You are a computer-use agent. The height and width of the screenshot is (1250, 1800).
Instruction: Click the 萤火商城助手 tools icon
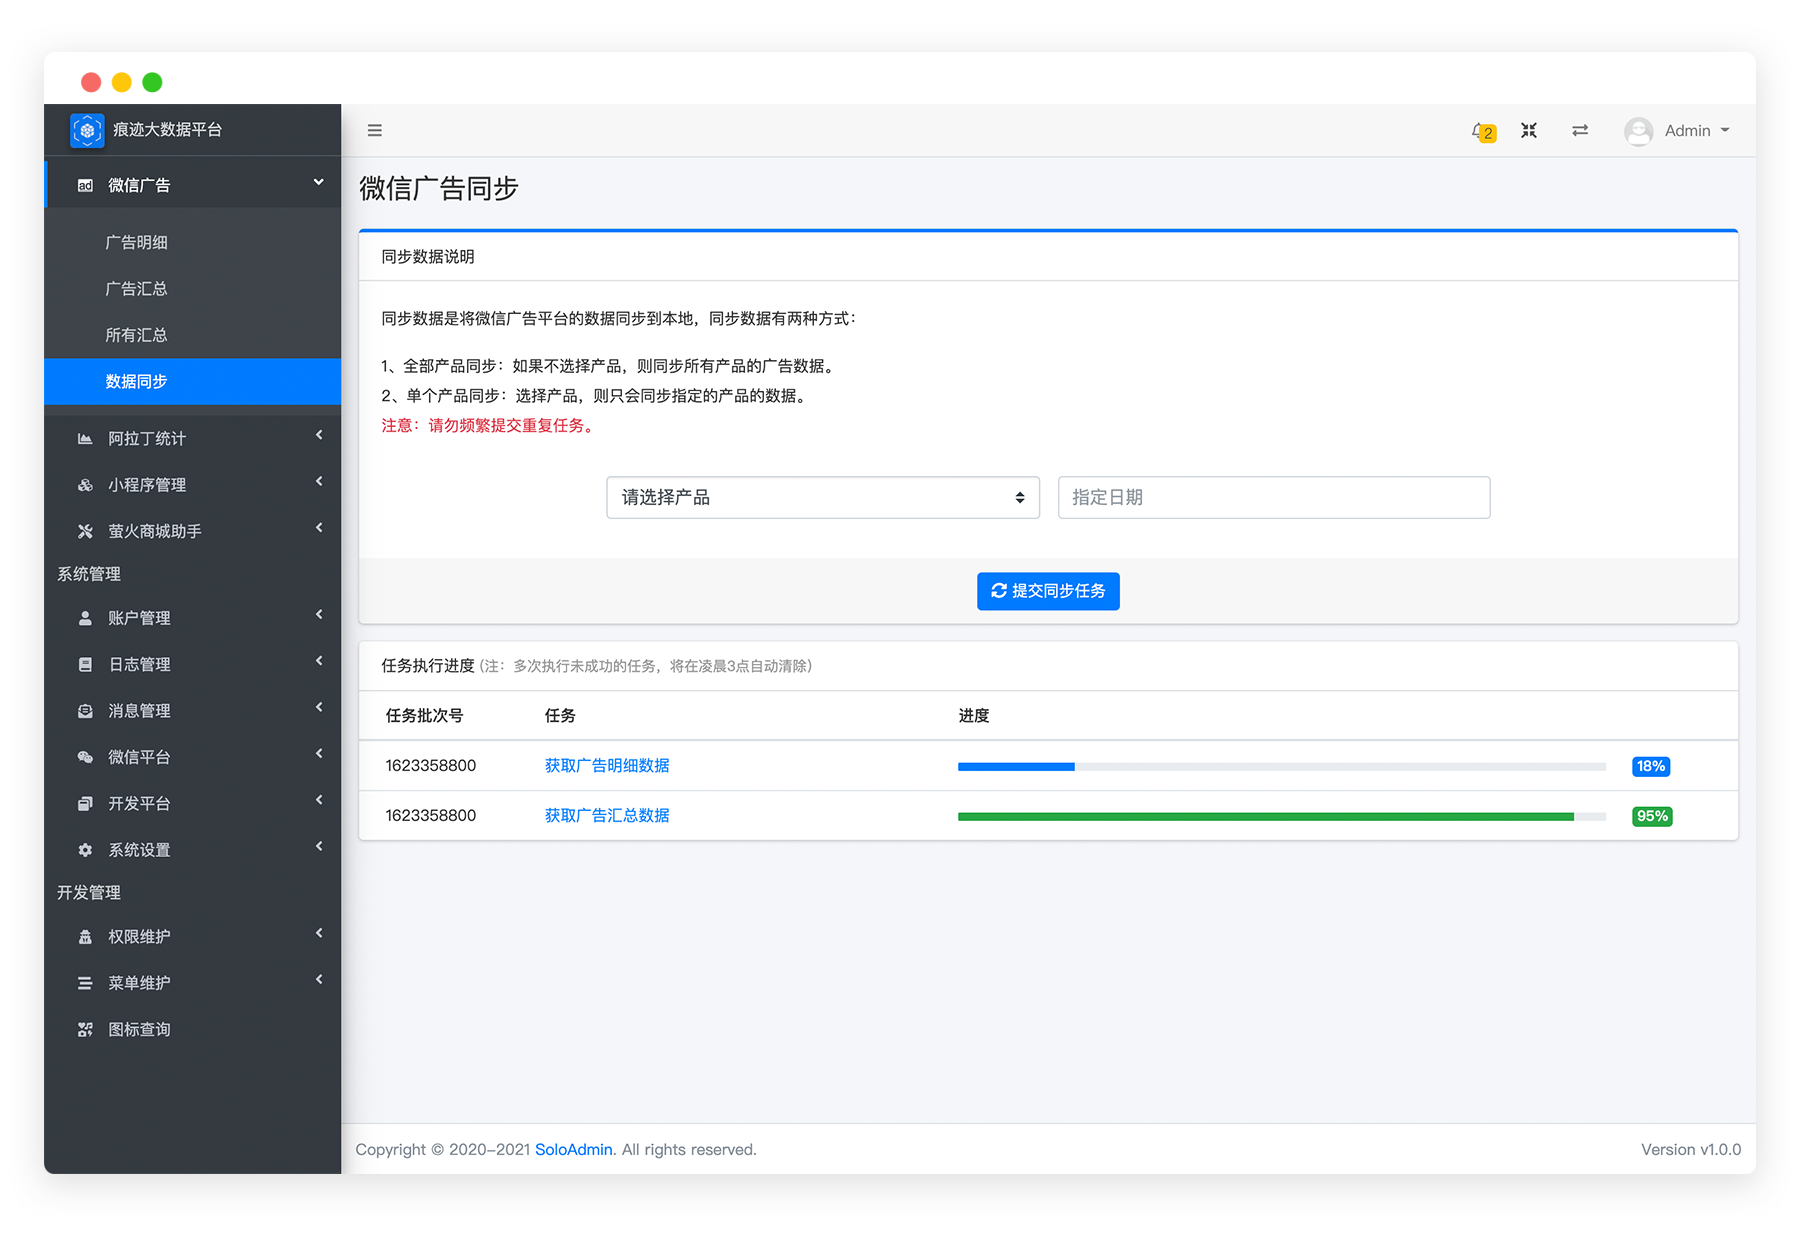[x=85, y=531]
